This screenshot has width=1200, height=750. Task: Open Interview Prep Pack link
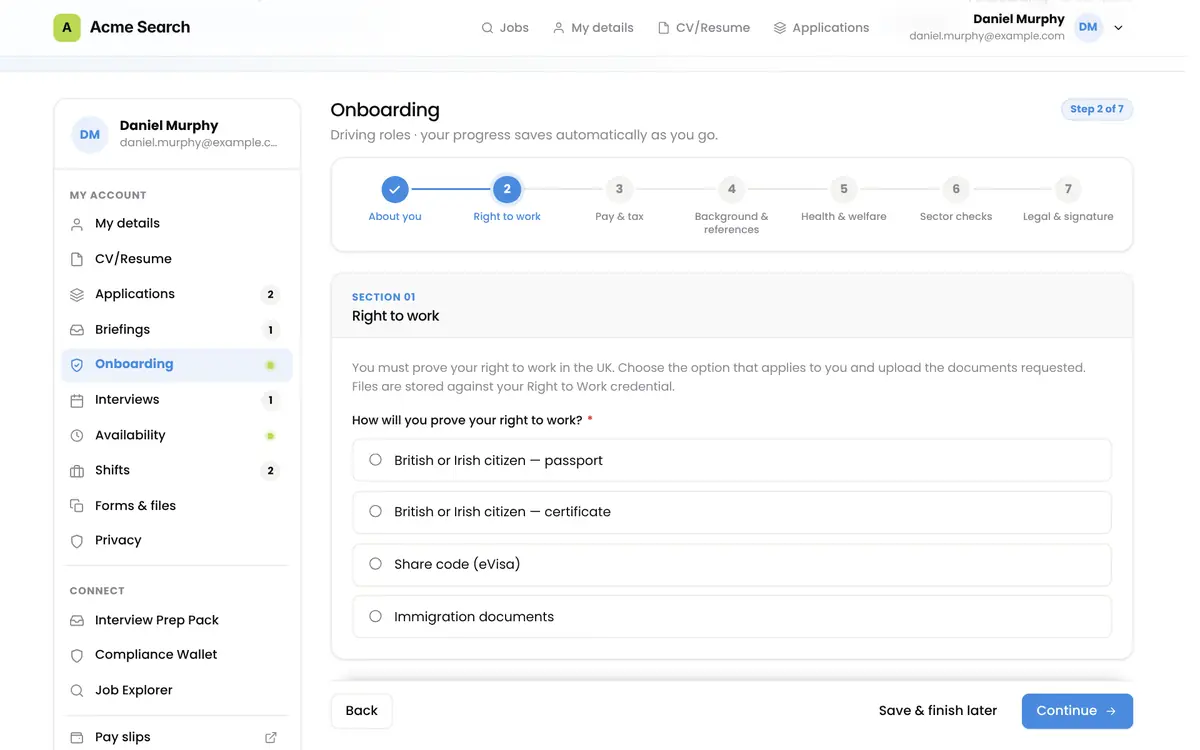[177, 621]
